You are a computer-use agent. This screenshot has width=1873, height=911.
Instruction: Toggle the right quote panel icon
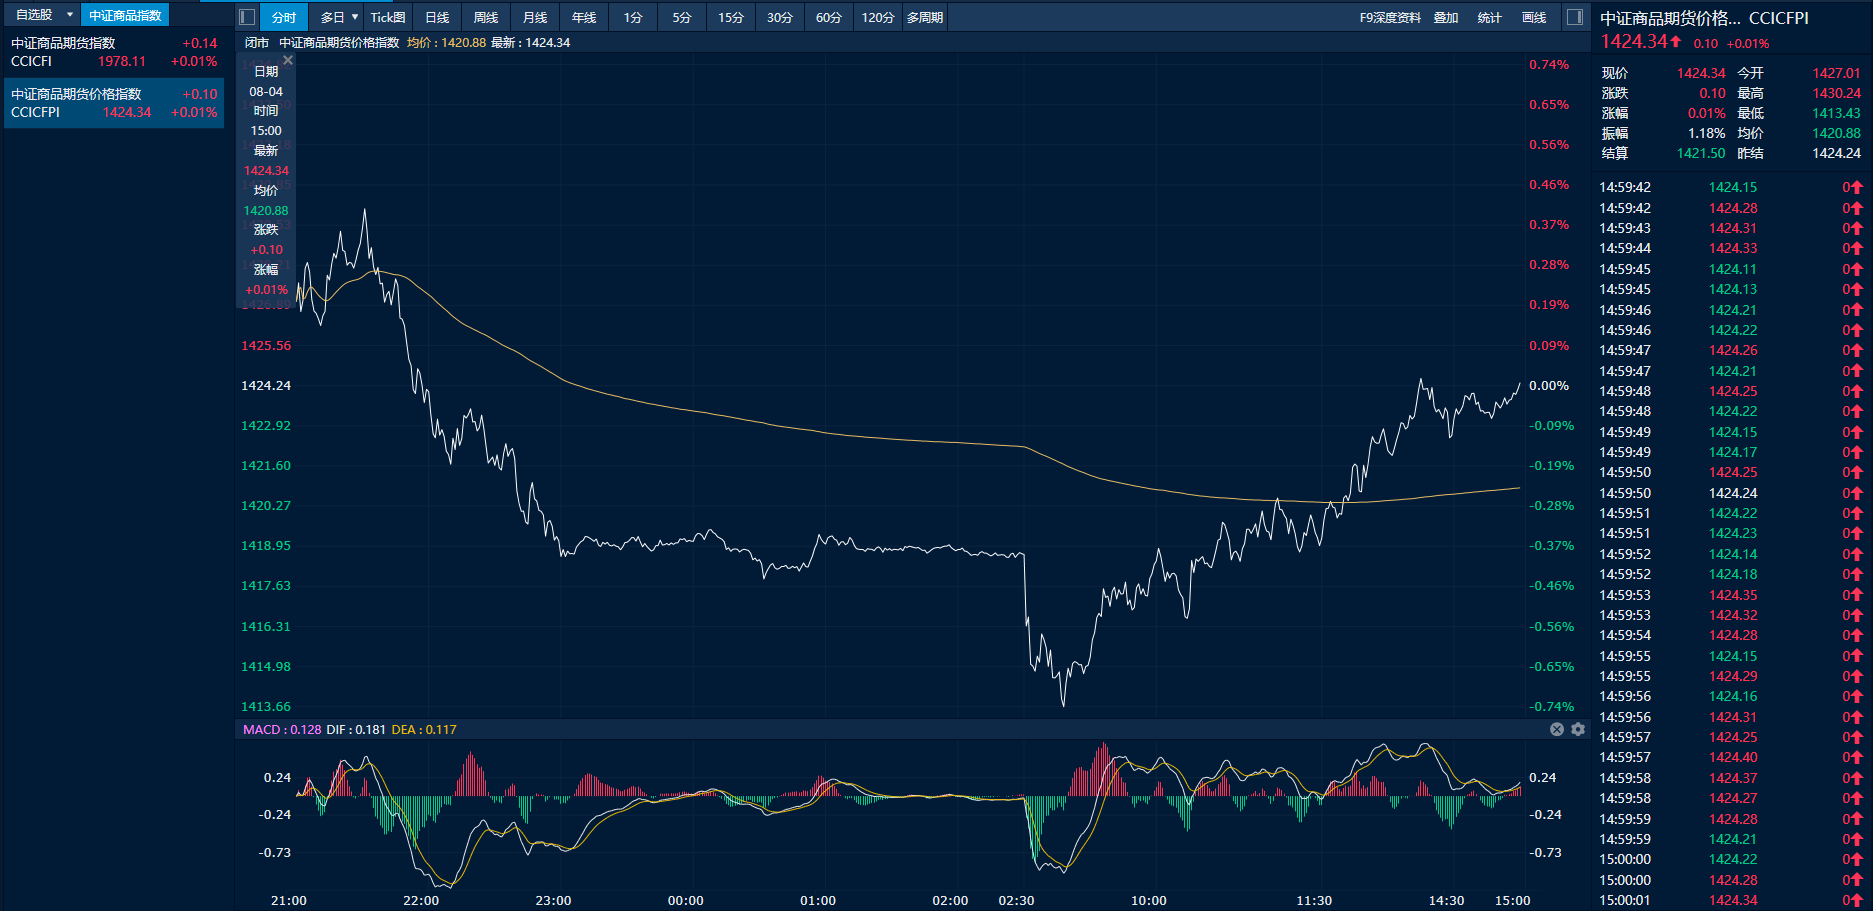click(x=1574, y=17)
